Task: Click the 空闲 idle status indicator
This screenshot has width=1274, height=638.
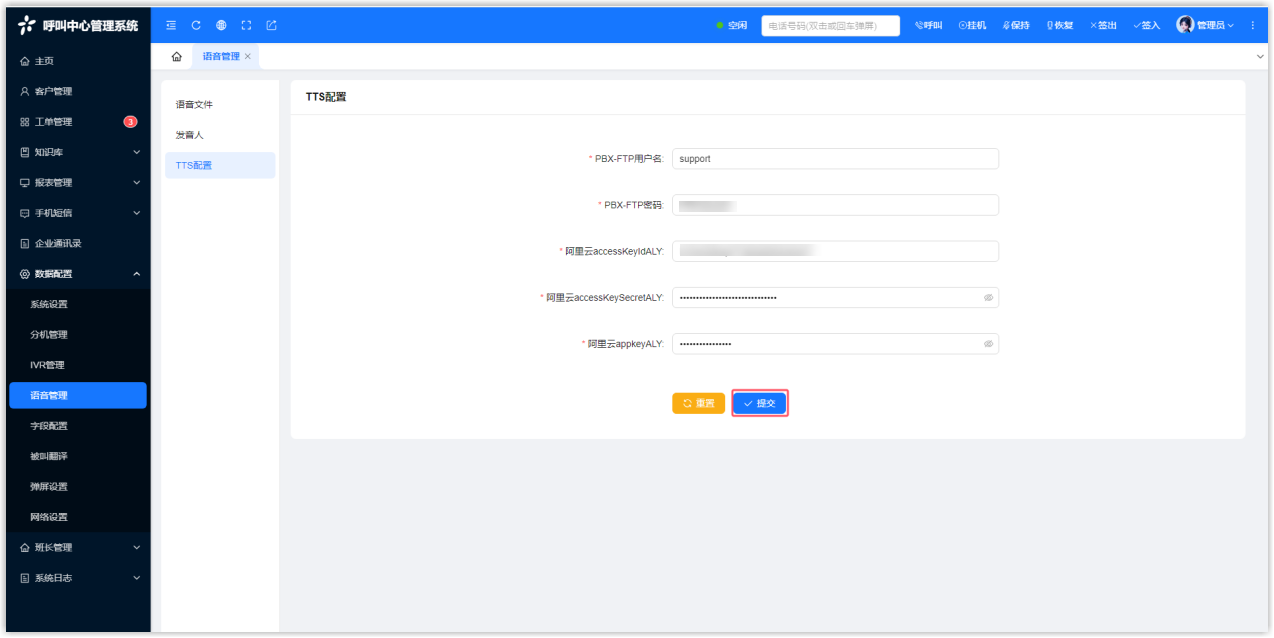Action: (731, 25)
